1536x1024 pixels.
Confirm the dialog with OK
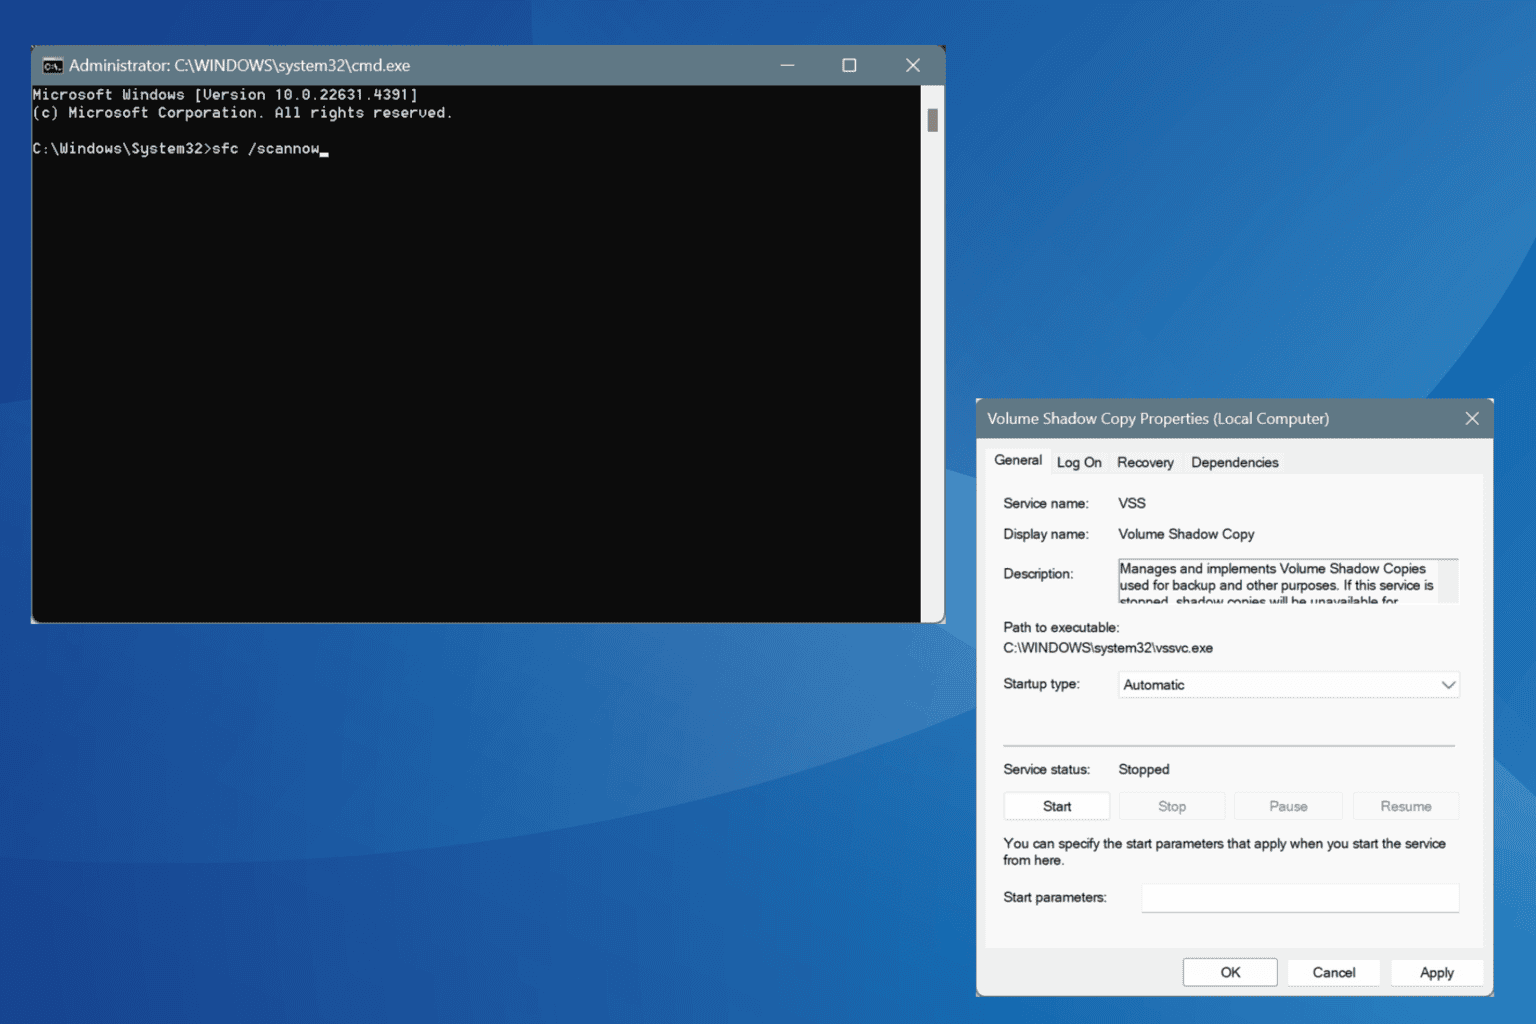[x=1229, y=972]
